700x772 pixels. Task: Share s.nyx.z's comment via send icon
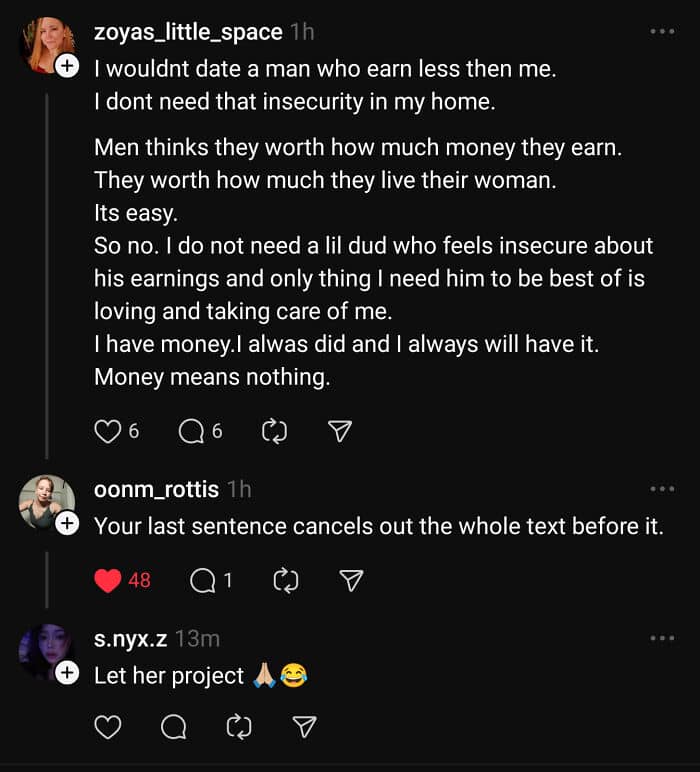pyautogui.click(x=305, y=728)
